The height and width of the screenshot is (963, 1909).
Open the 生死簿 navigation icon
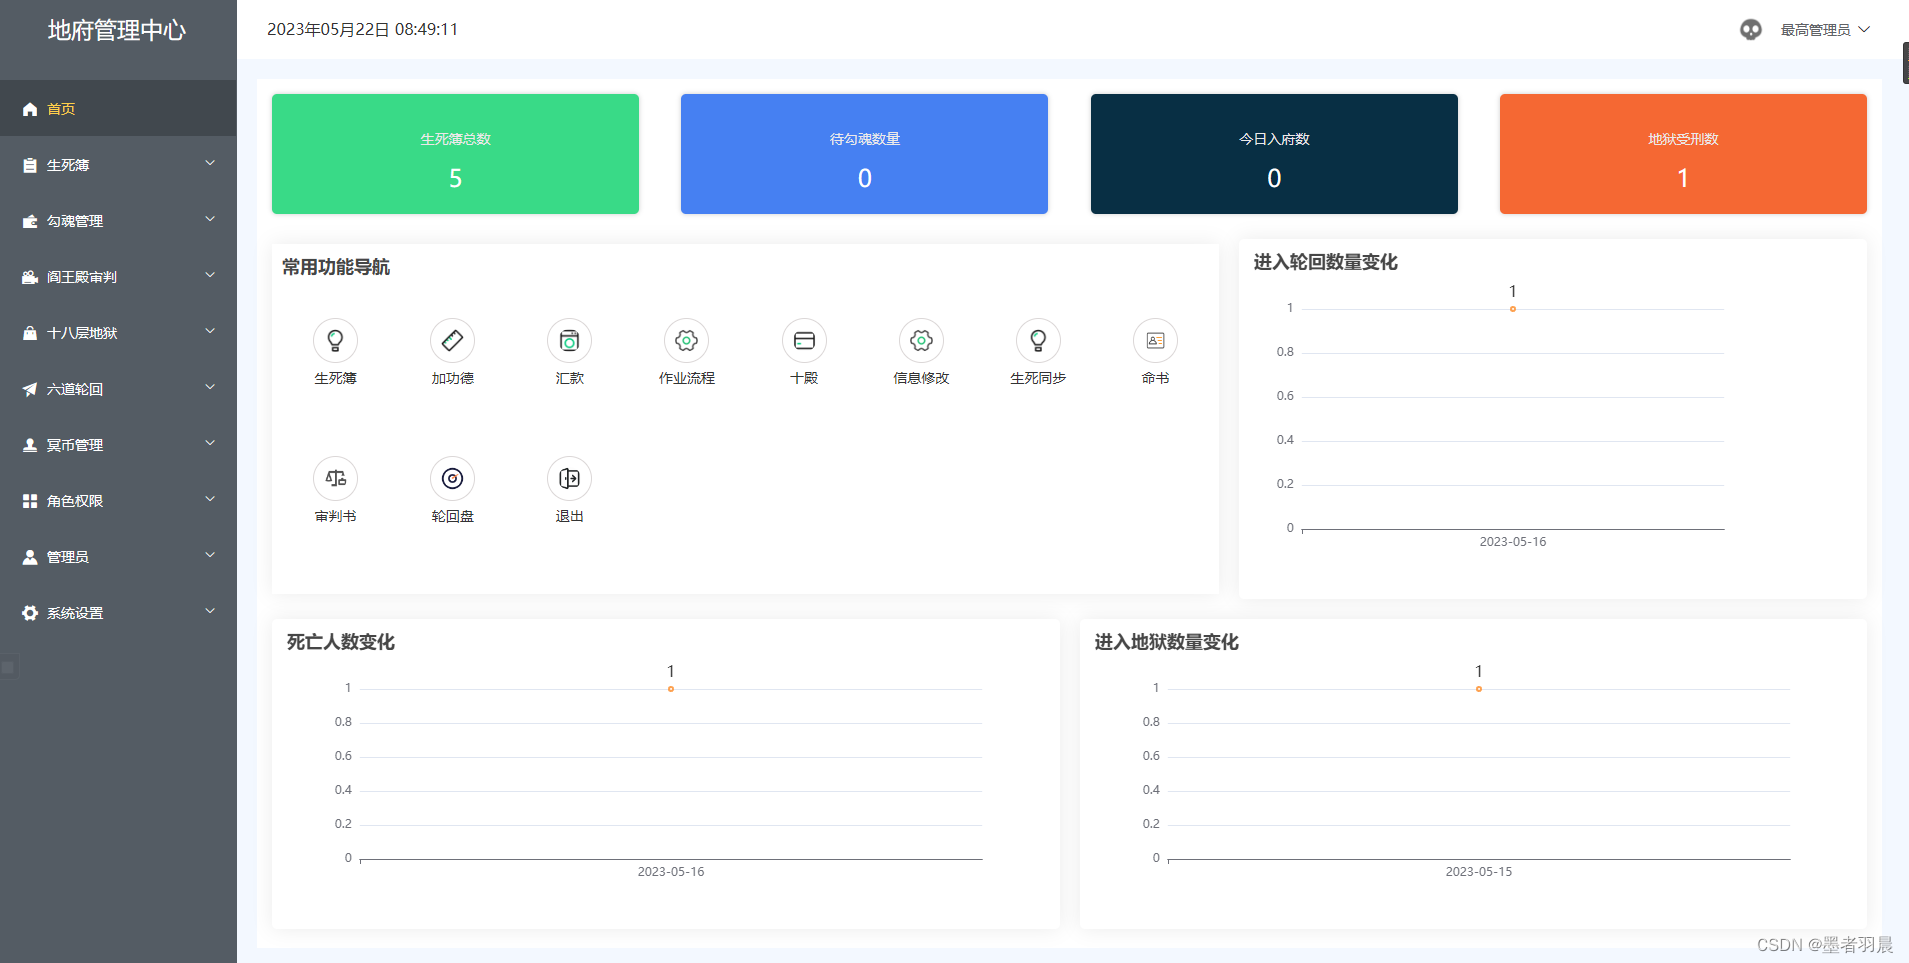pyautogui.click(x=335, y=340)
